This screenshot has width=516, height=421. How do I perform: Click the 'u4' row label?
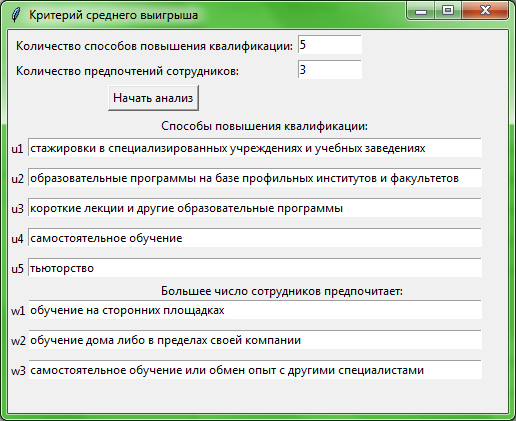[x=17, y=239]
